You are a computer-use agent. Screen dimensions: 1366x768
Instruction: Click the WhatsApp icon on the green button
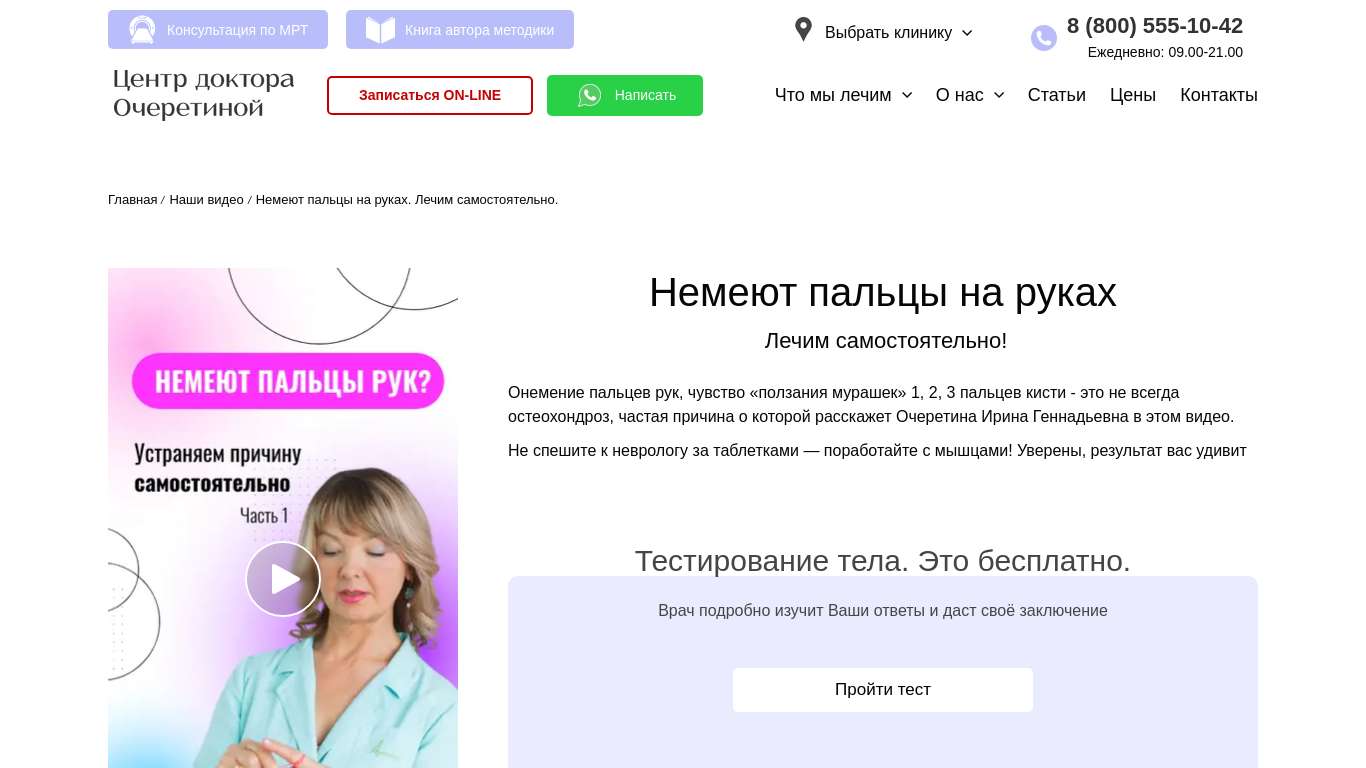coord(590,95)
